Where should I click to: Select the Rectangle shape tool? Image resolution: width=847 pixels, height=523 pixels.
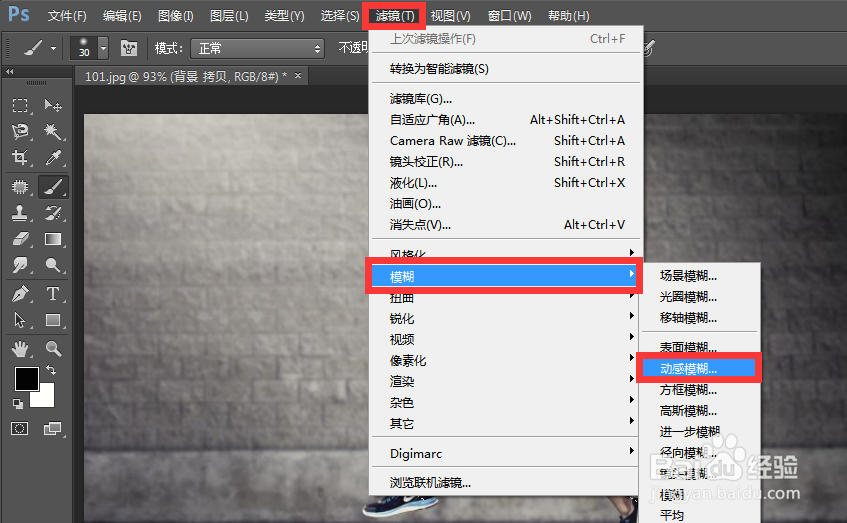coord(53,320)
